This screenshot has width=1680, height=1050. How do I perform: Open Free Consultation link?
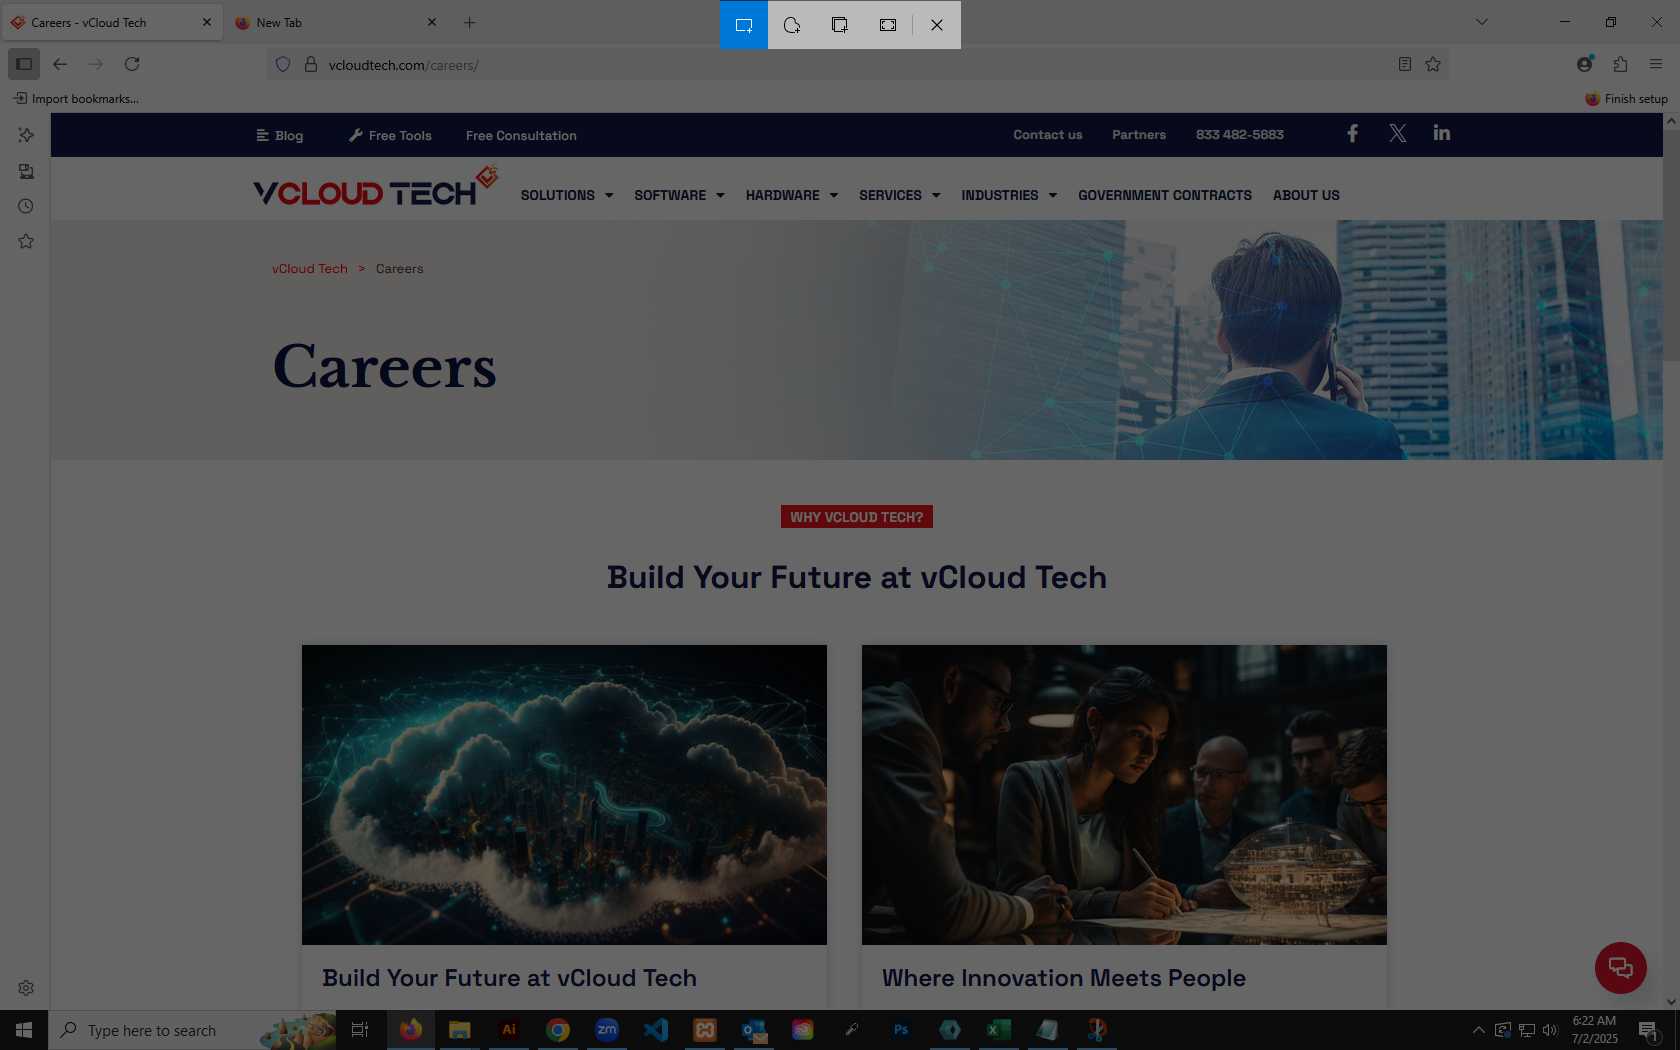(x=521, y=135)
